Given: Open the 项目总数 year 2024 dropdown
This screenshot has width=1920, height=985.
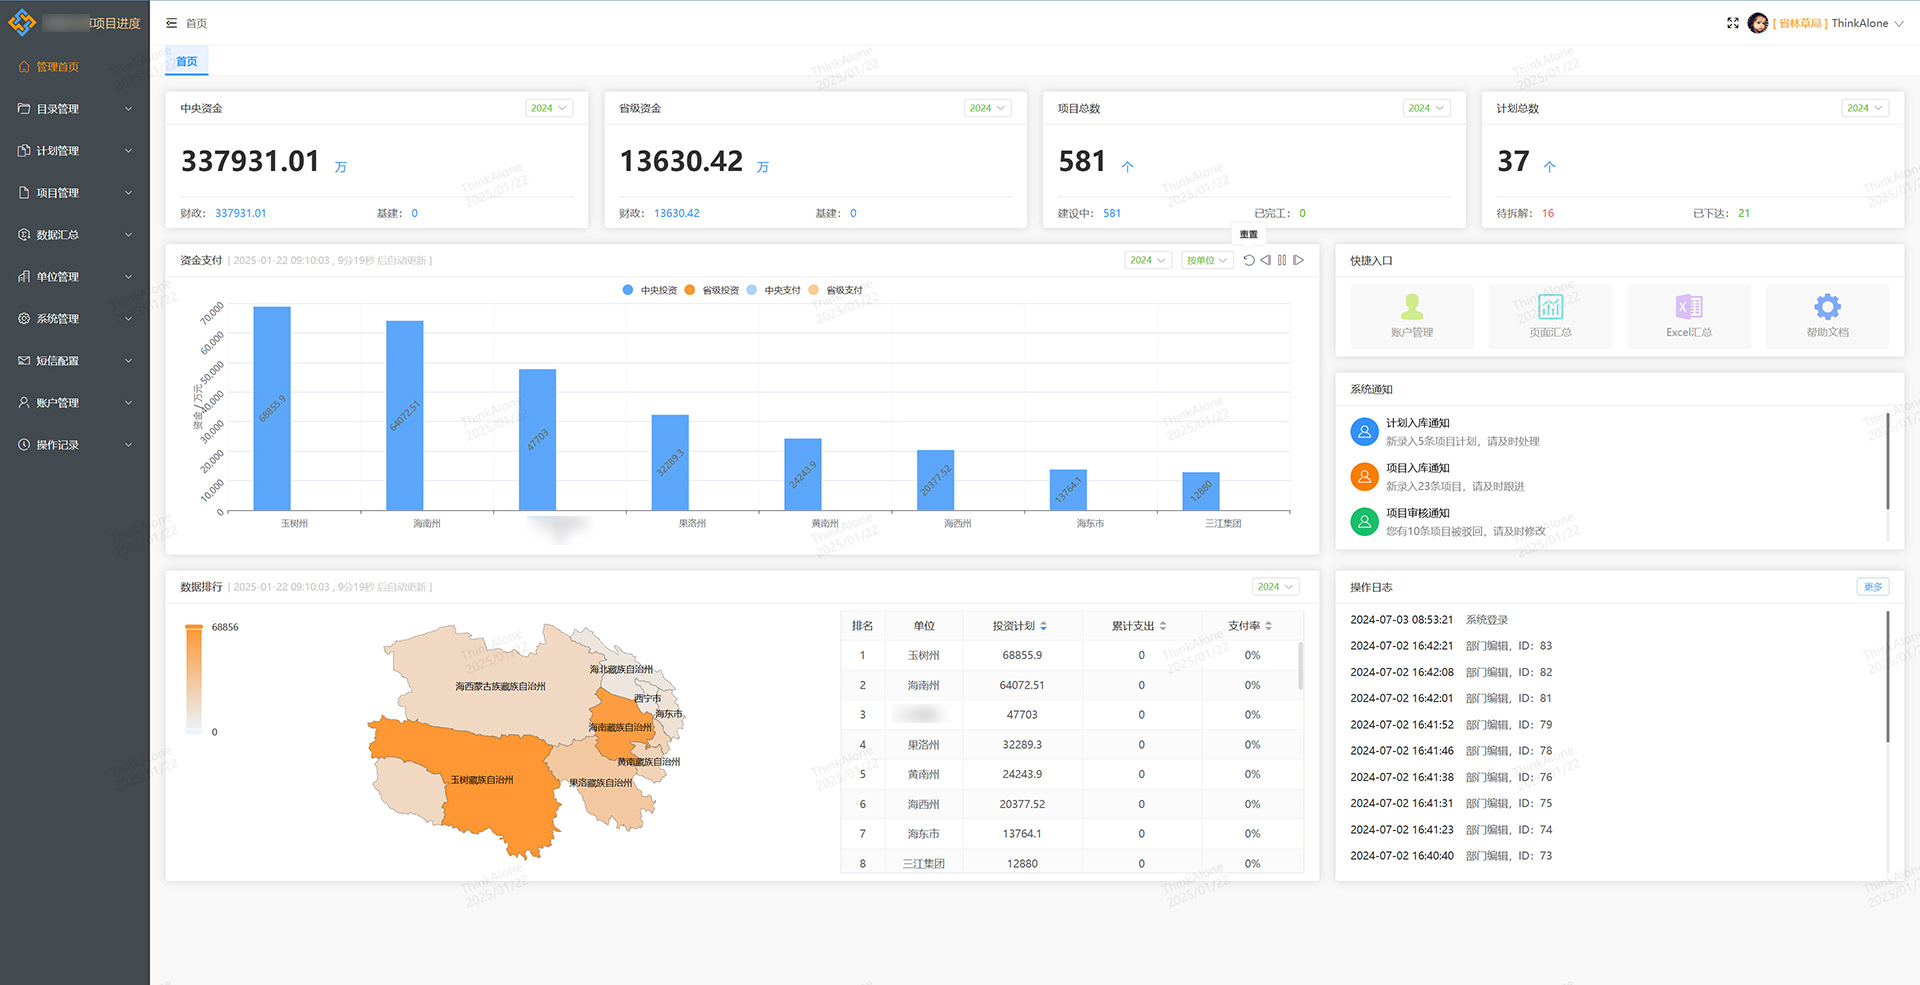Looking at the screenshot, I should (1427, 108).
